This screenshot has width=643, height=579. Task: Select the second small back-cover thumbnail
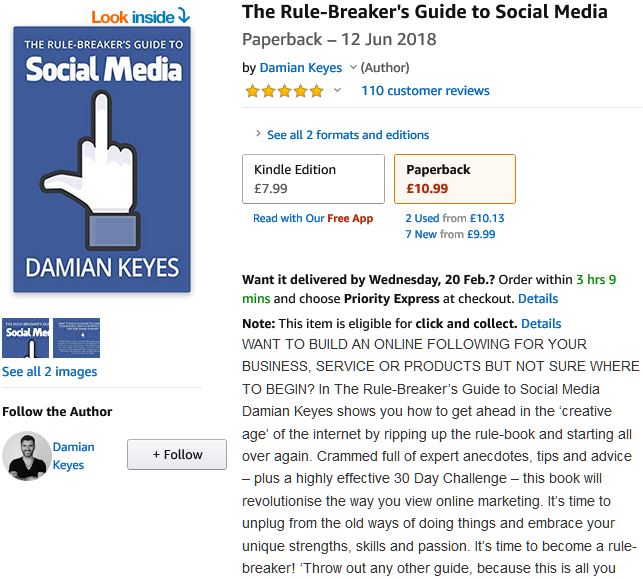click(x=76, y=338)
